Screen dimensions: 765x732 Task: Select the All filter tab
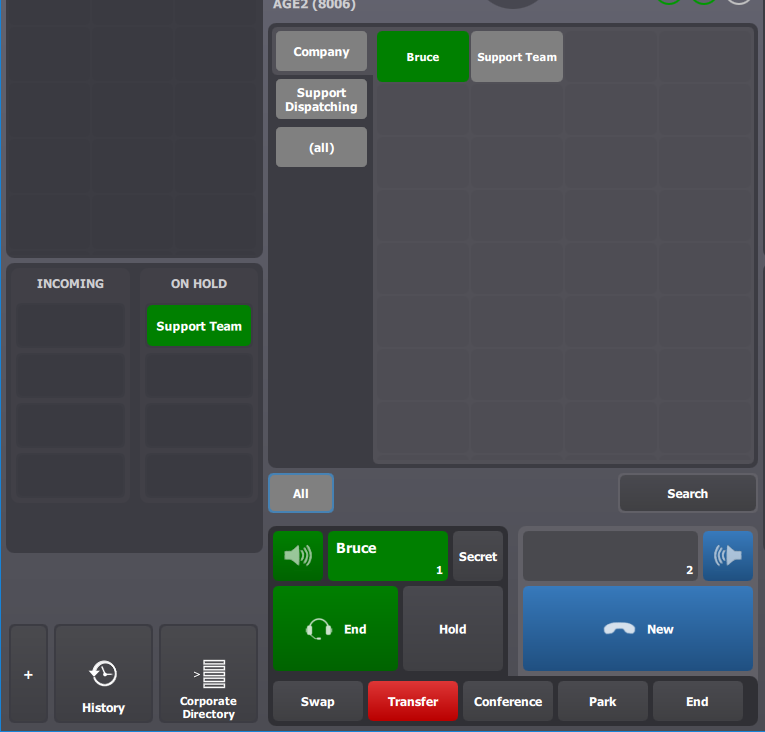click(301, 493)
